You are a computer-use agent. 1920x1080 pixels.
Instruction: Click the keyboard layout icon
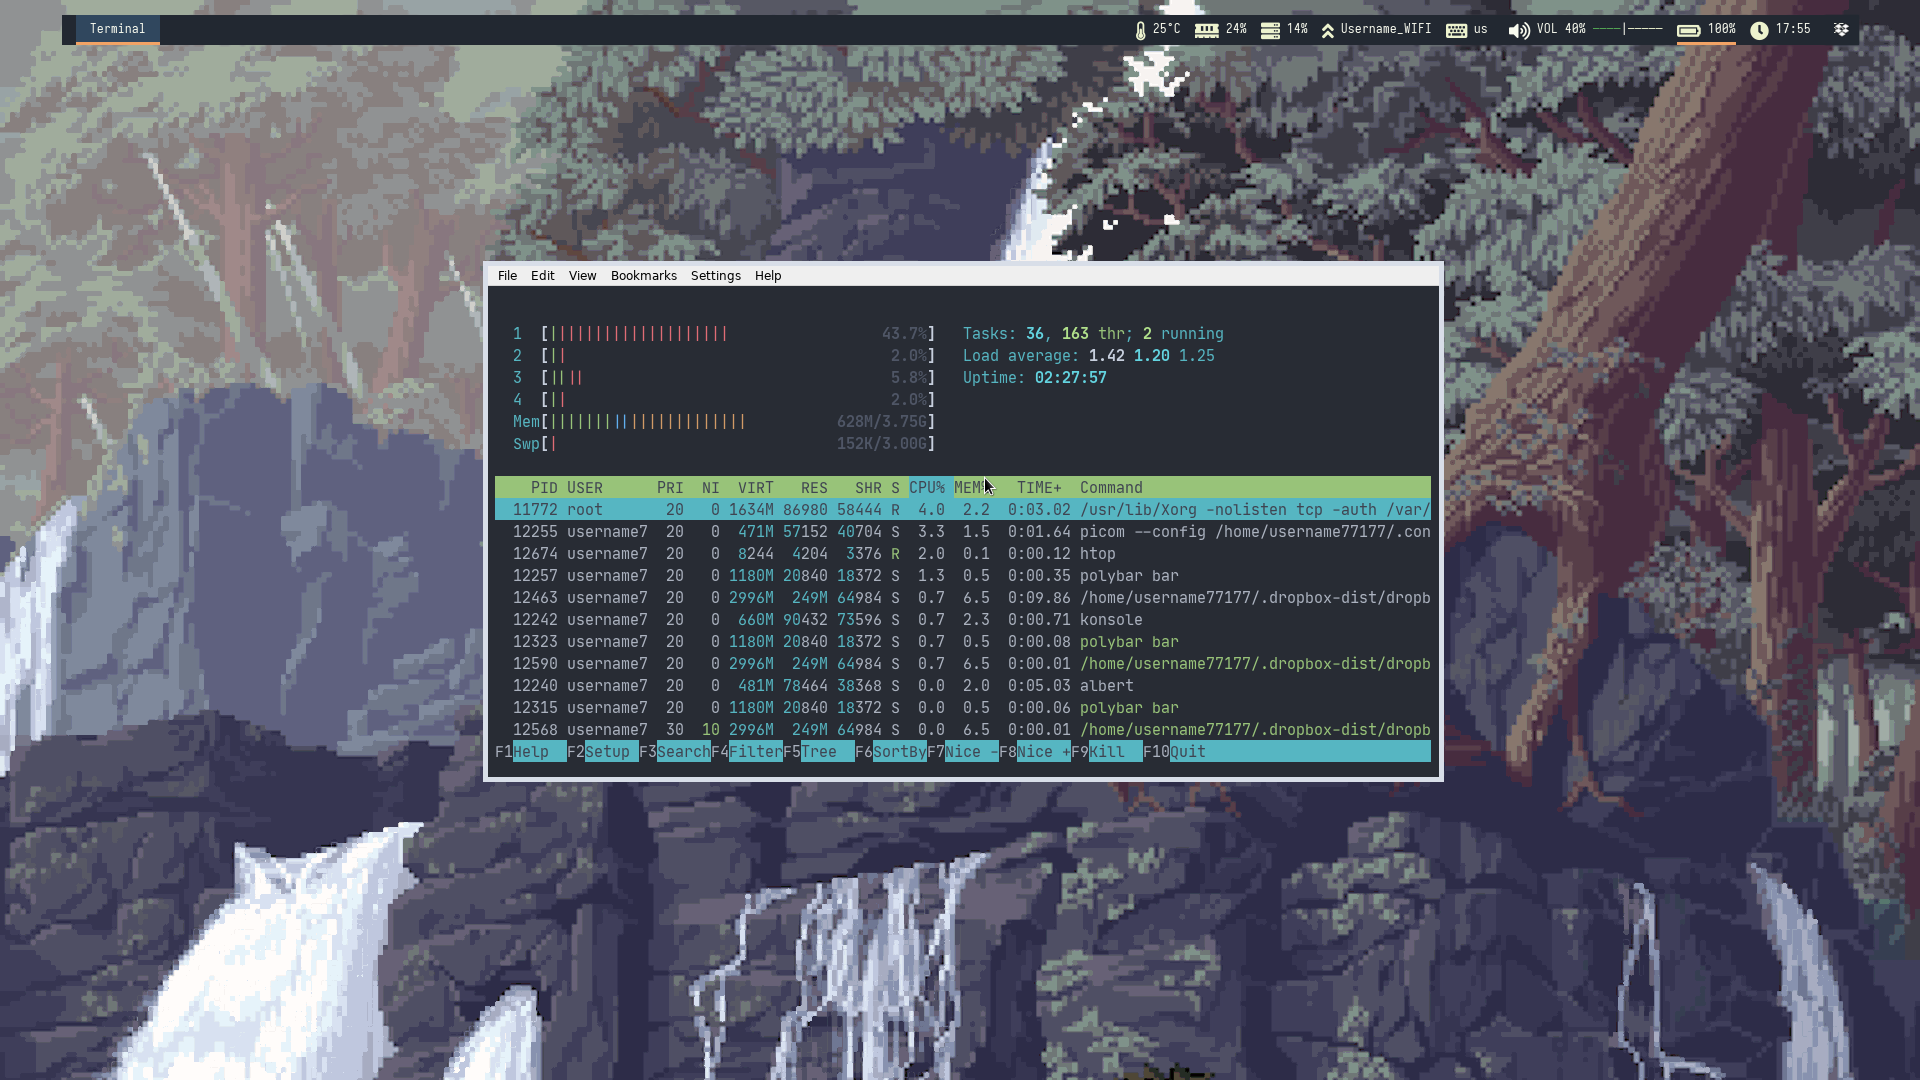tap(1456, 30)
